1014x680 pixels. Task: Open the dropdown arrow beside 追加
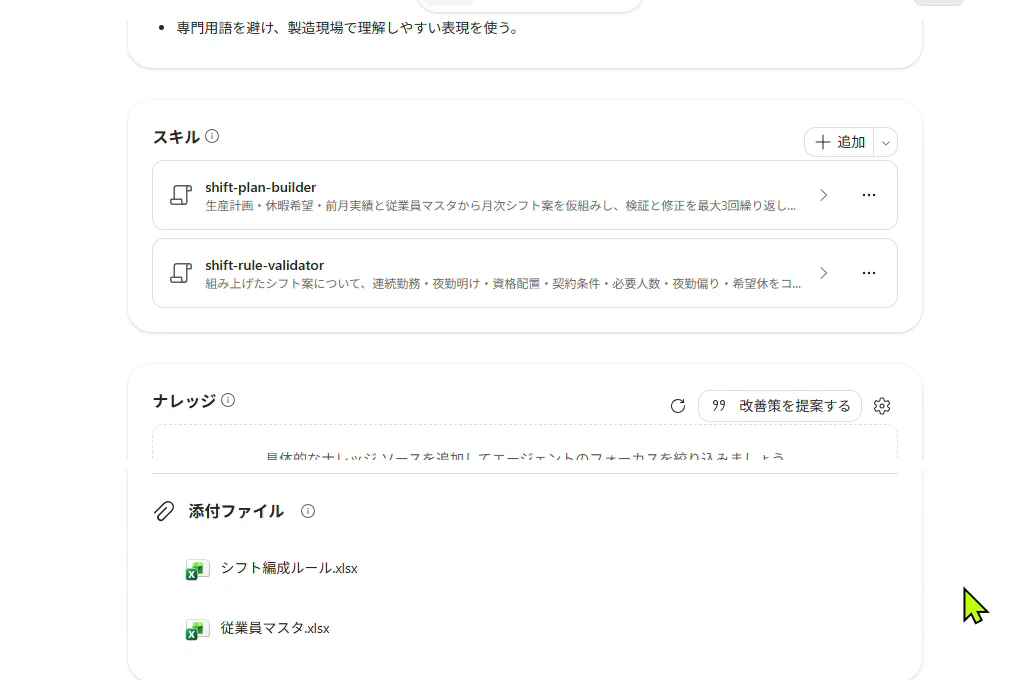[x=885, y=142]
